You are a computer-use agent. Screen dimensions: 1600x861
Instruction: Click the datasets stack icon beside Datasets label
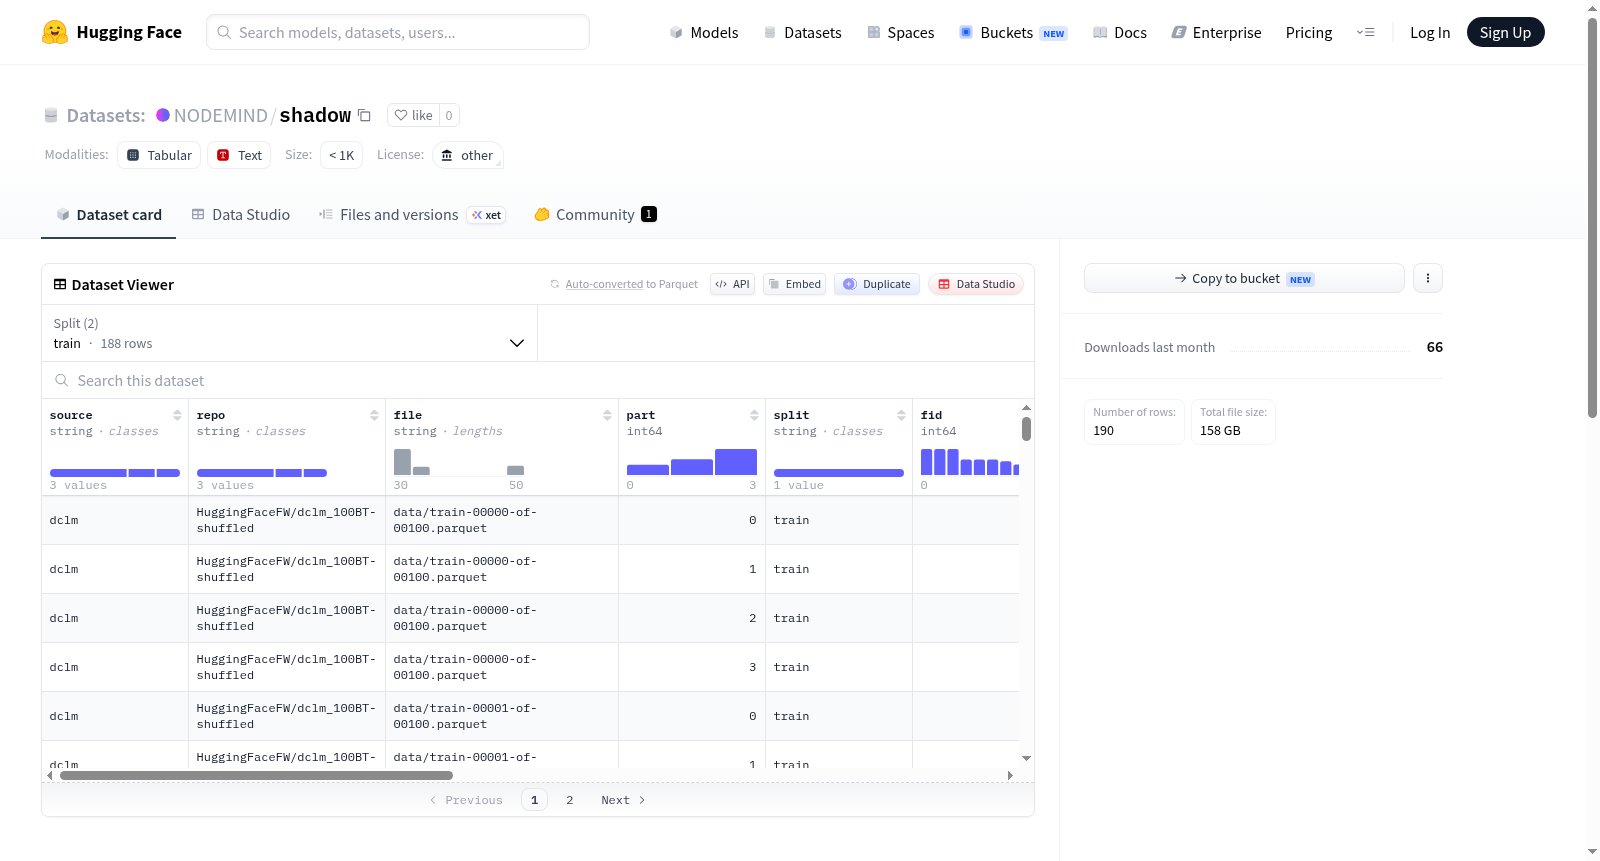pos(51,115)
